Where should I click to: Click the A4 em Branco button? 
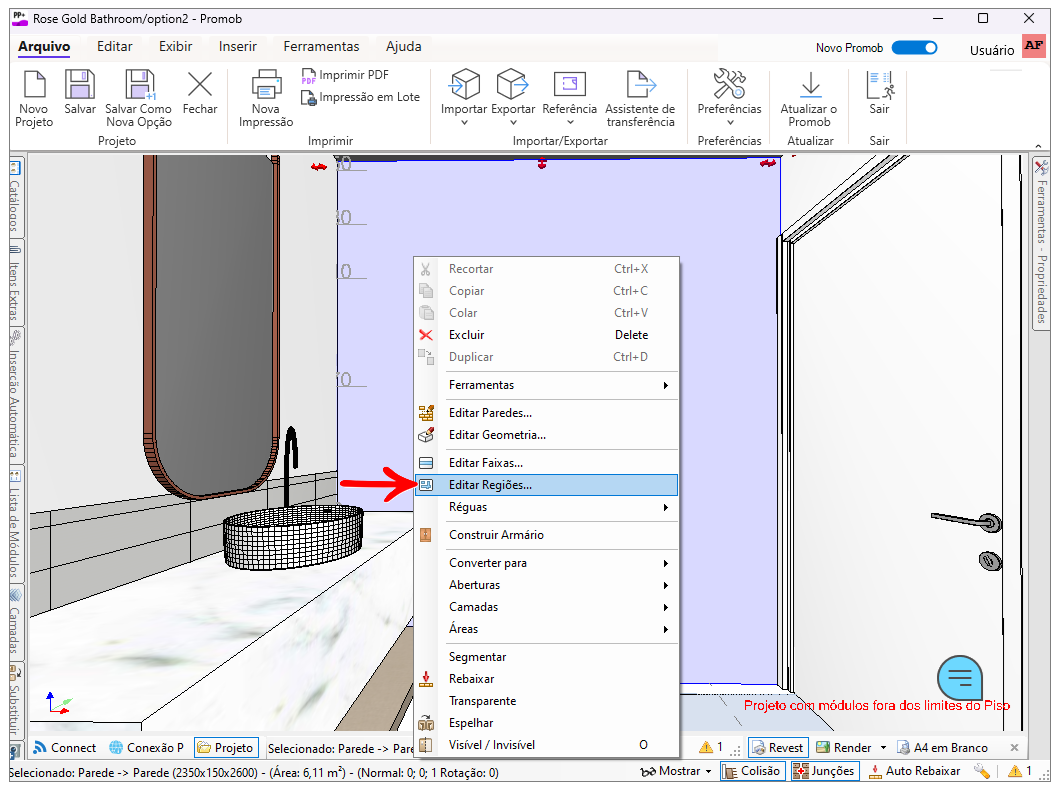(943, 748)
